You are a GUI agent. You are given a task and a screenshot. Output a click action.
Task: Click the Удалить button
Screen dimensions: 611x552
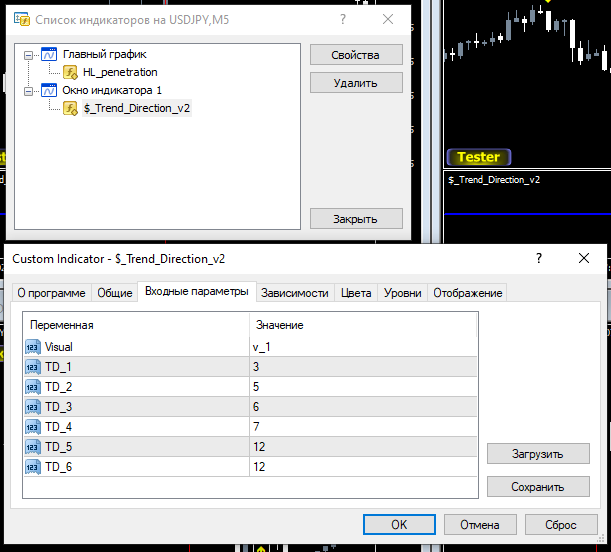pyautogui.click(x=356, y=83)
